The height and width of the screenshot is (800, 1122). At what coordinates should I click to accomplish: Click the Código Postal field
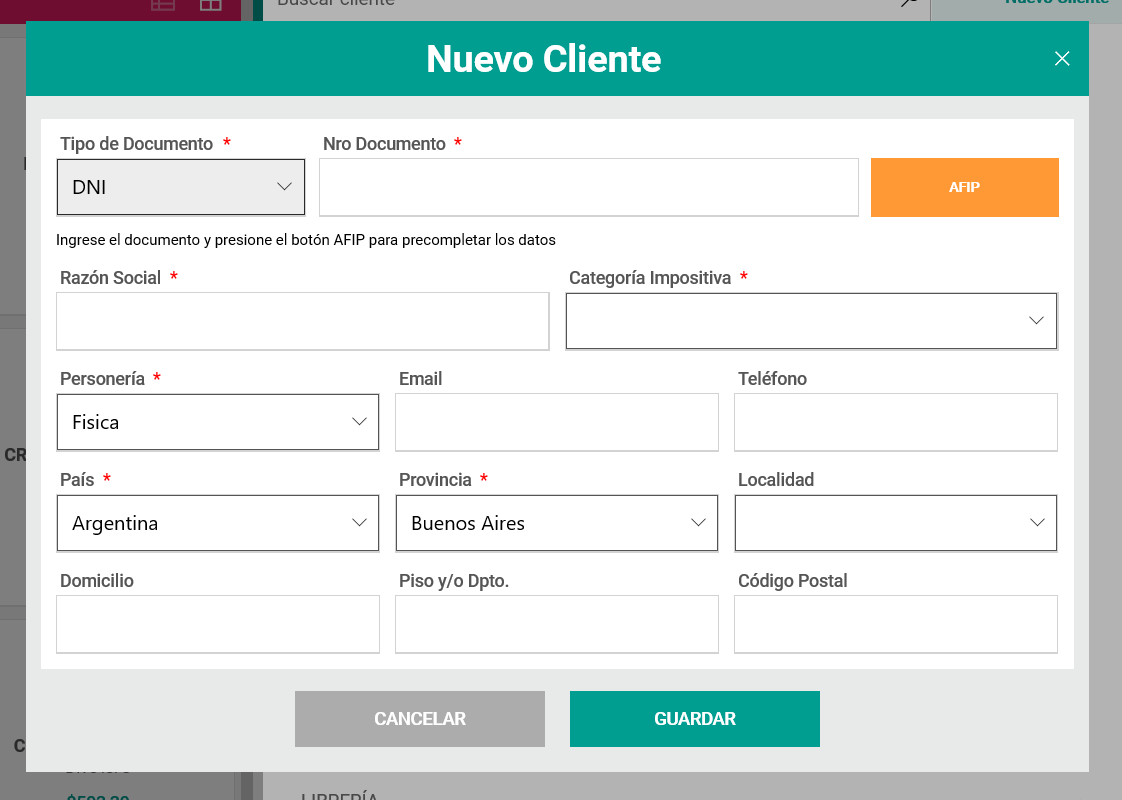pos(896,624)
